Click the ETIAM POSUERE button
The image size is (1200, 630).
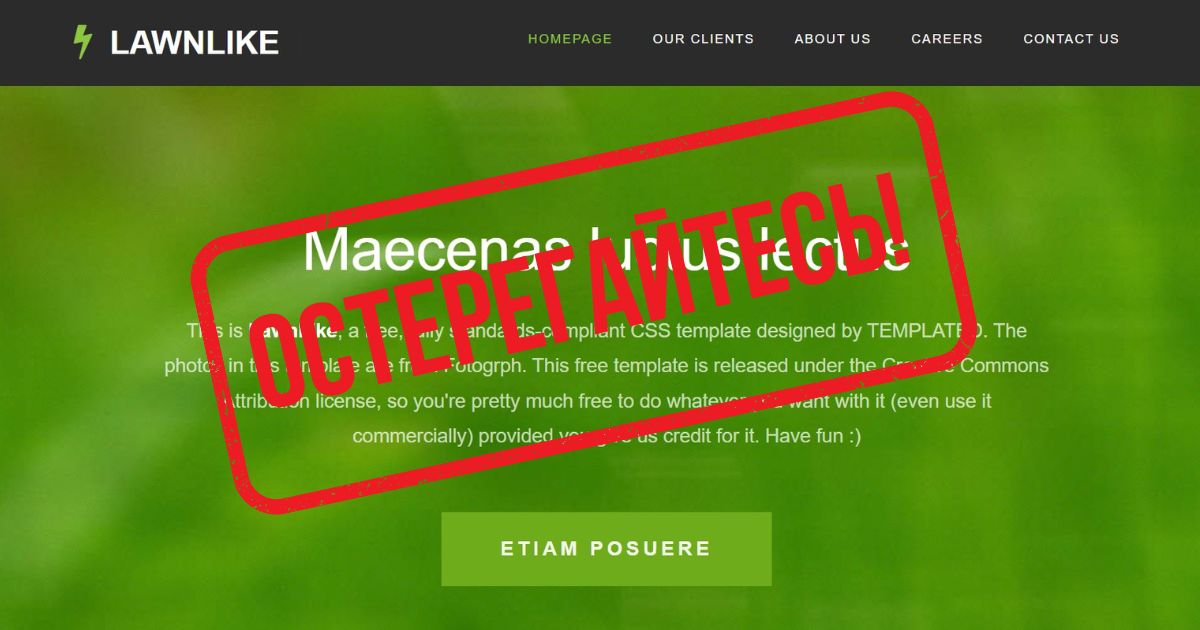coord(606,549)
